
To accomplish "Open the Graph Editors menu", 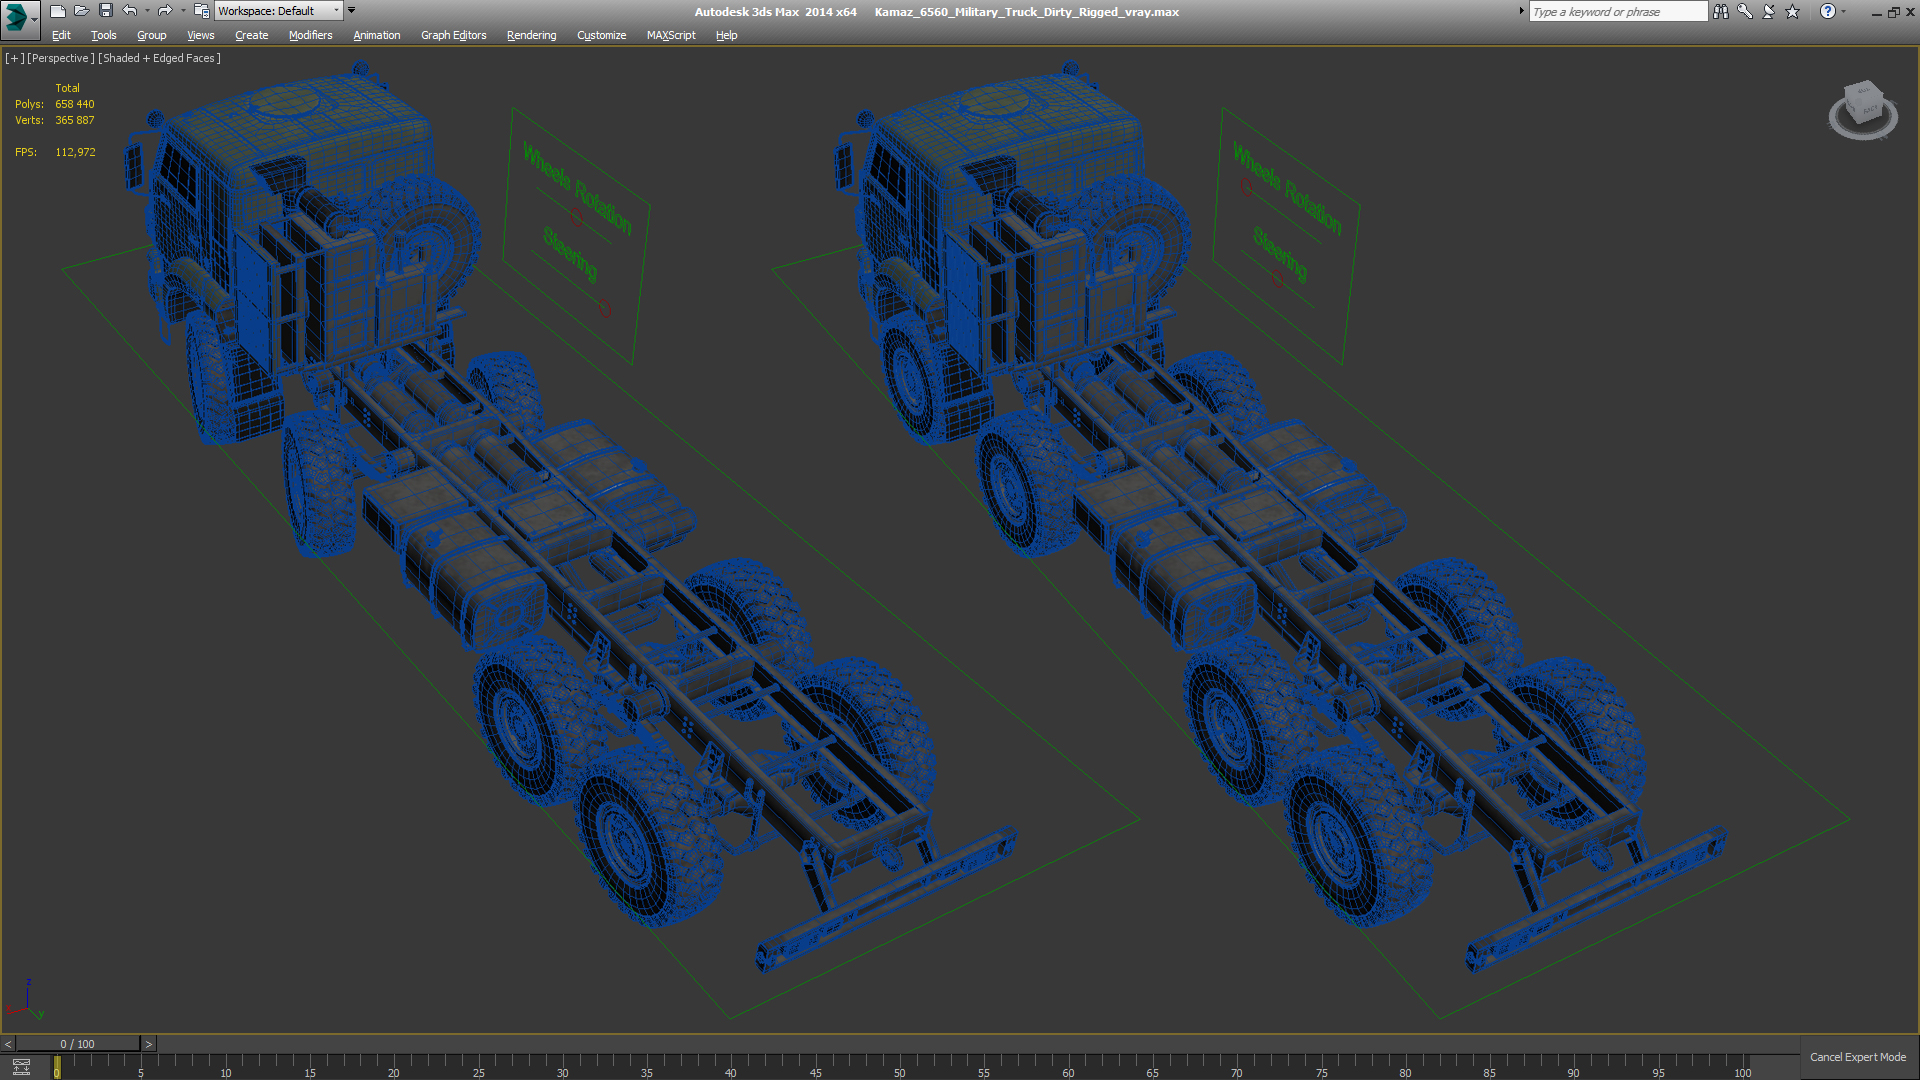I will (x=454, y=35).
